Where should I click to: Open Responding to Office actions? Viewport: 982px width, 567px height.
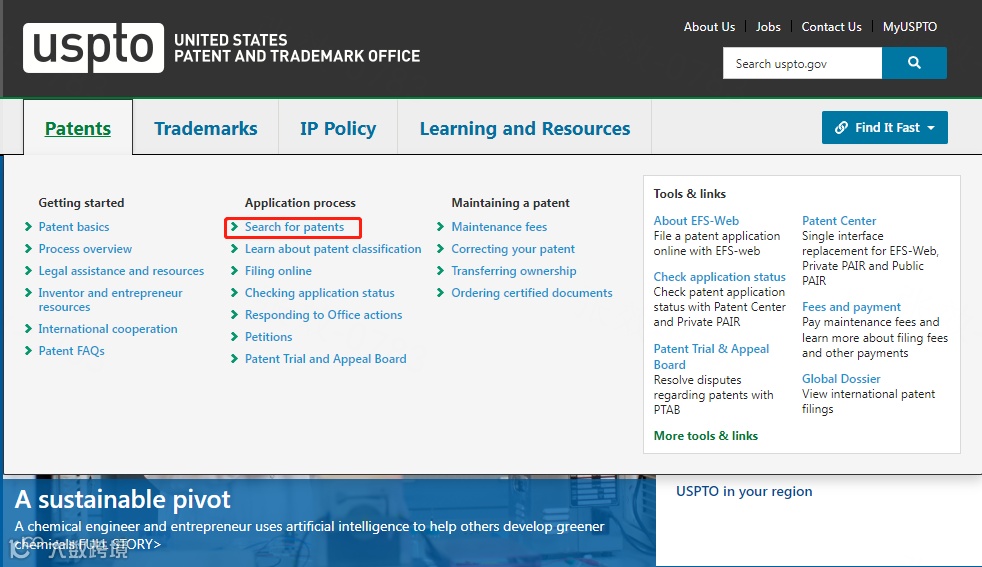click(323, 315)
